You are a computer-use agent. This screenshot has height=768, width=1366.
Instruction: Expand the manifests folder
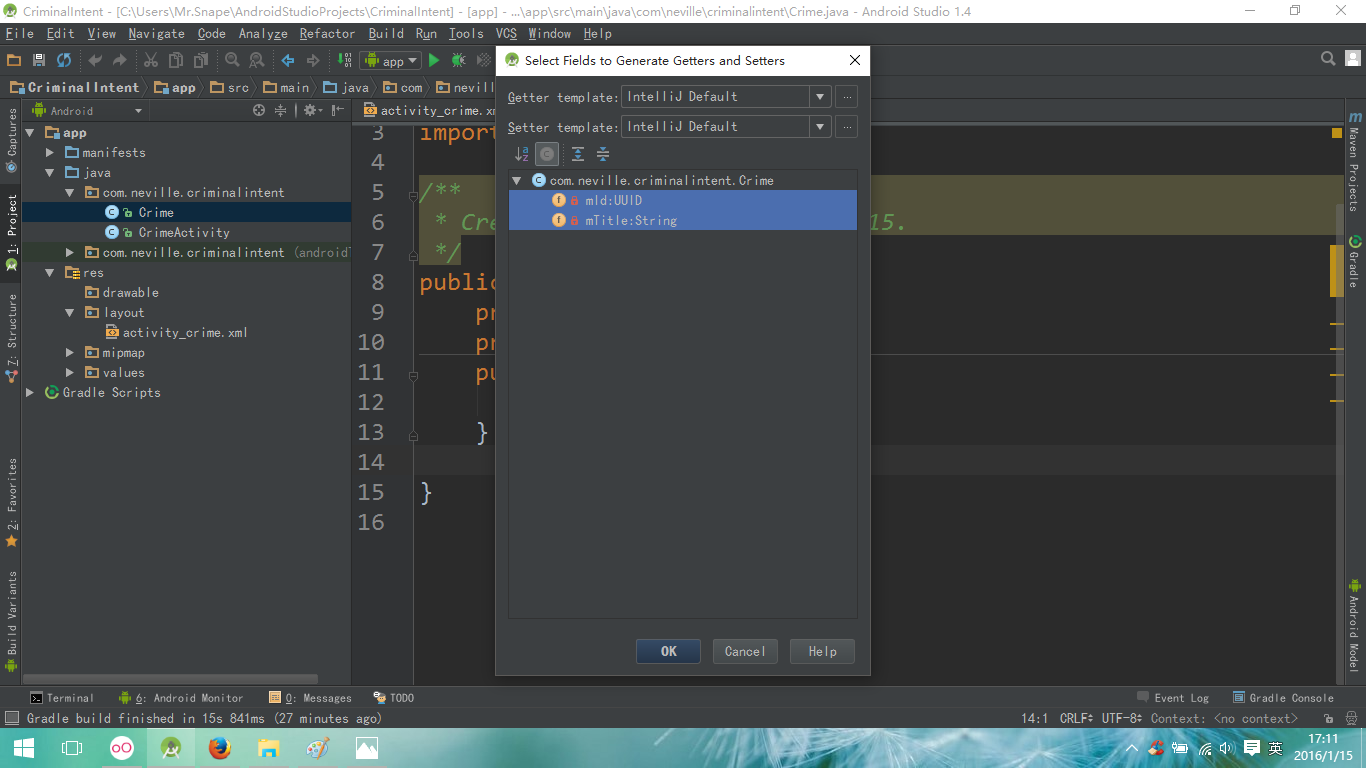coord(50,153)
